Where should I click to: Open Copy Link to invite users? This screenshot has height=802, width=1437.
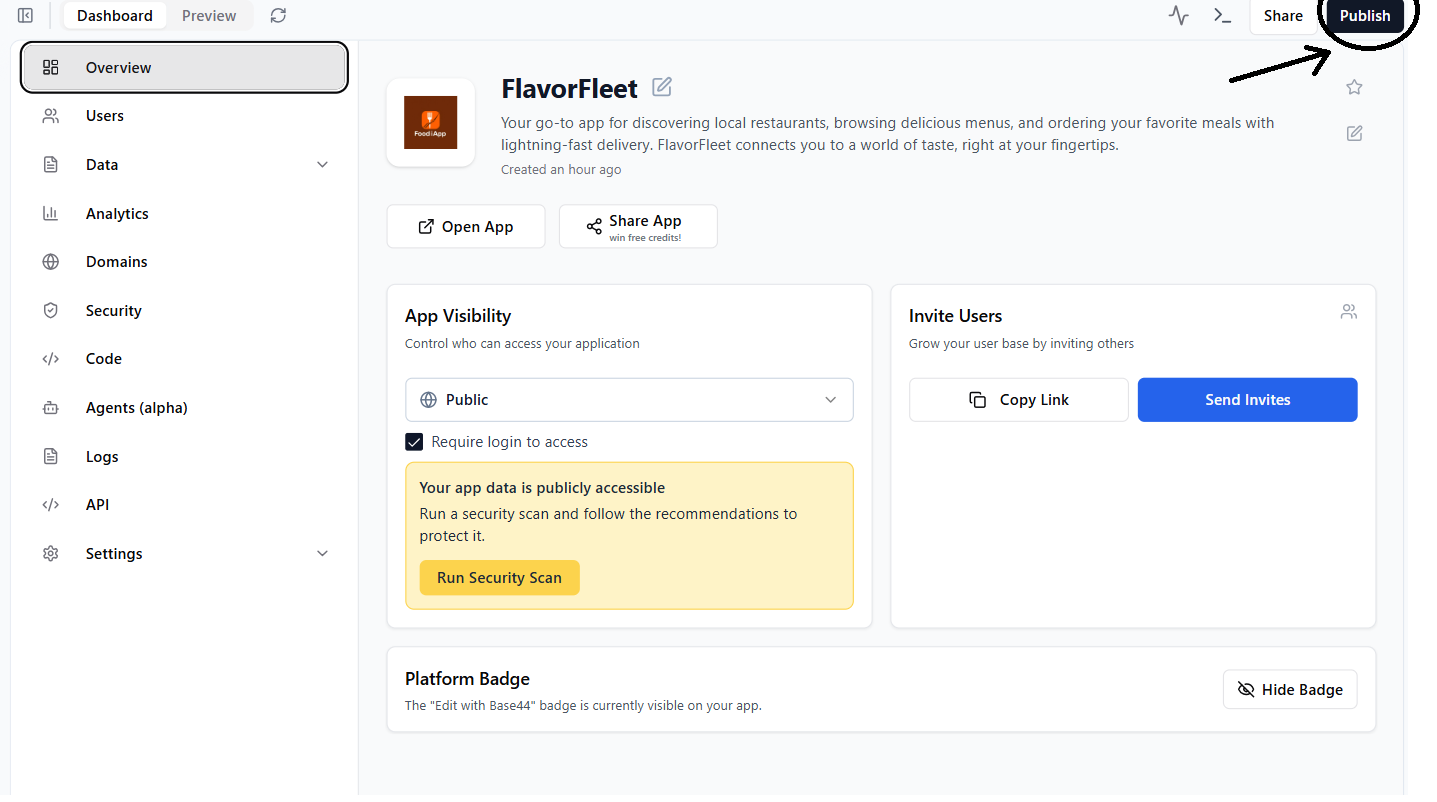pos(1018,399)
